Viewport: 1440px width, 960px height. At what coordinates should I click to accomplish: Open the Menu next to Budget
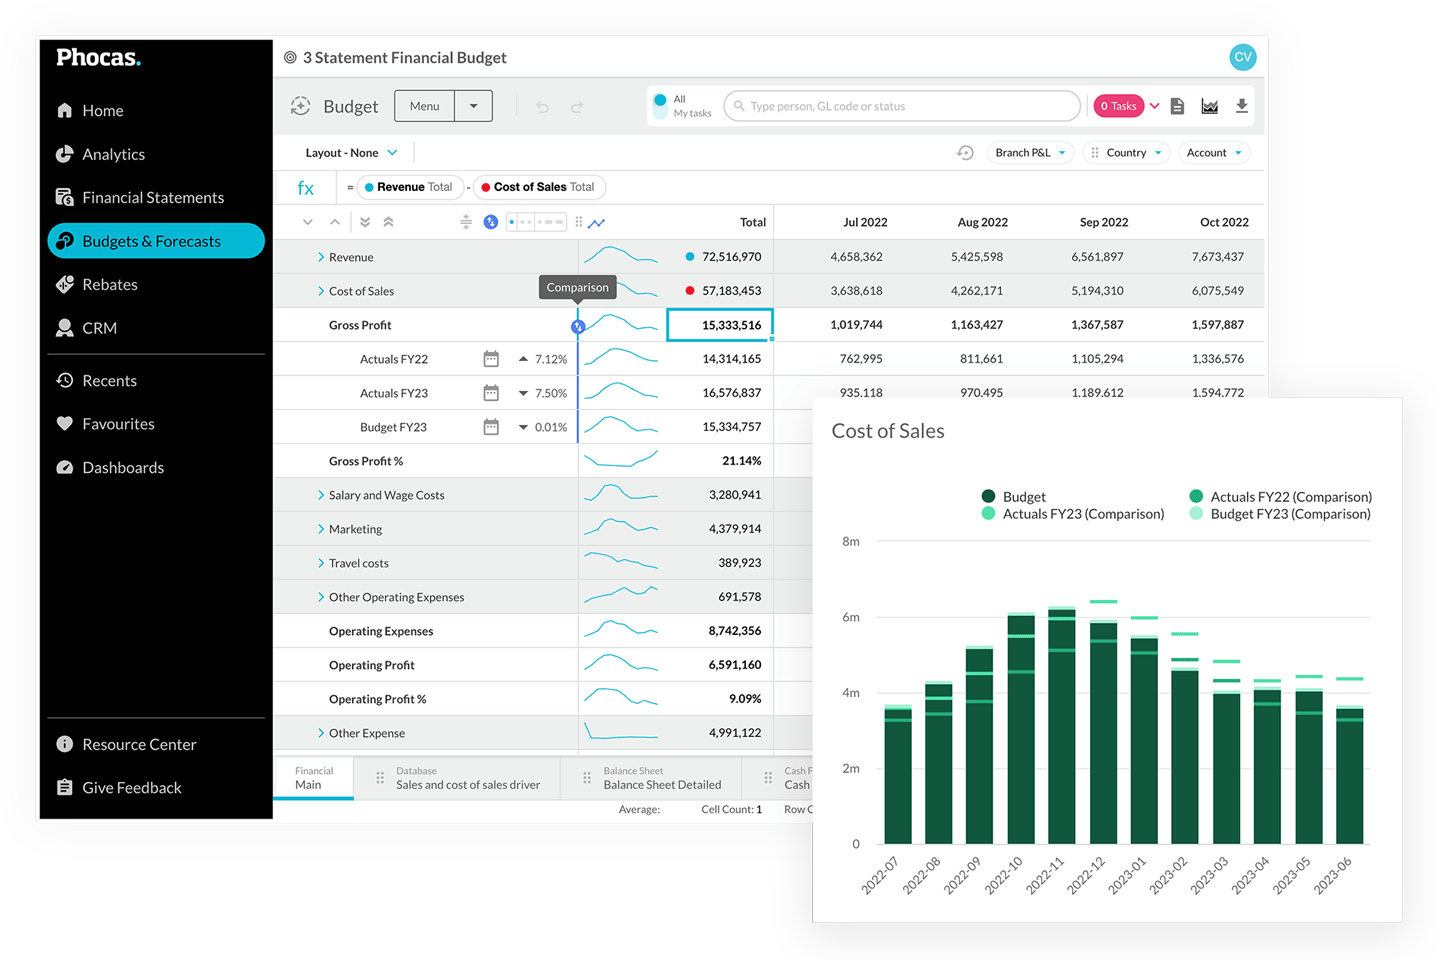click(x=424, y=105)
